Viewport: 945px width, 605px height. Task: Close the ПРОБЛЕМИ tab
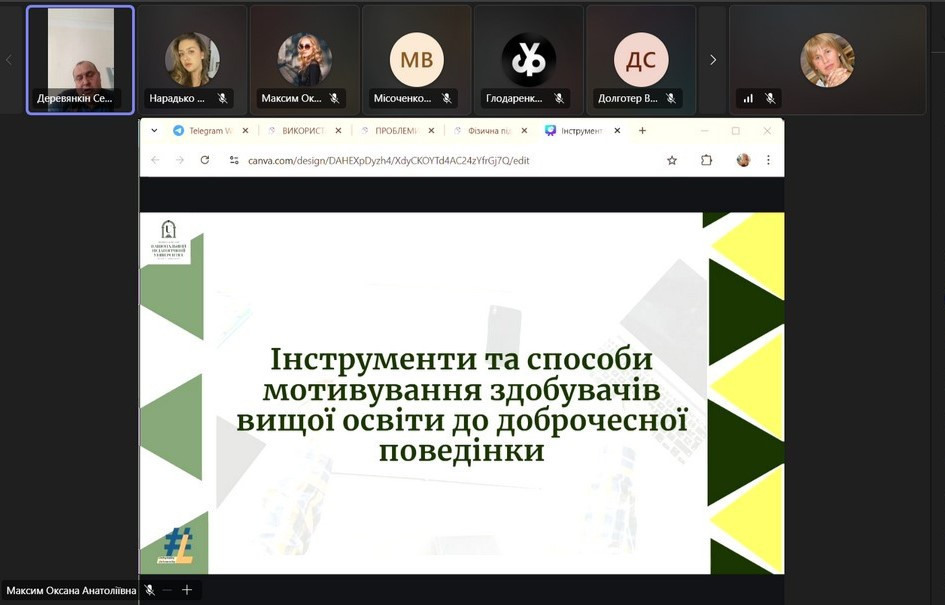(431, 130)
